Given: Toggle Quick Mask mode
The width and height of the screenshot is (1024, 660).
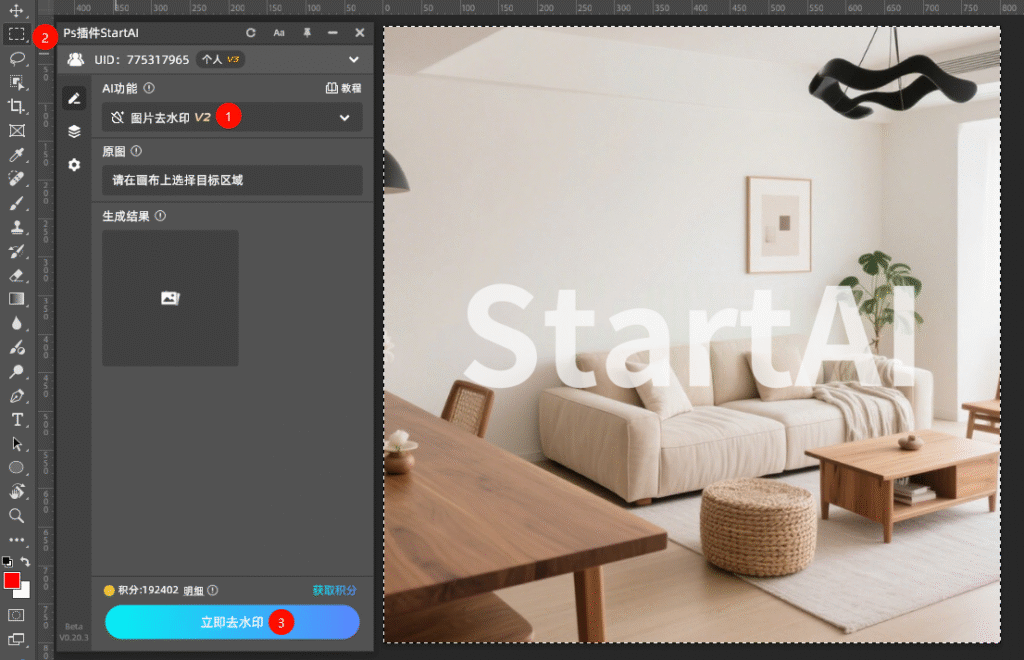Looking at the screenshot, I should coord(17,614).
